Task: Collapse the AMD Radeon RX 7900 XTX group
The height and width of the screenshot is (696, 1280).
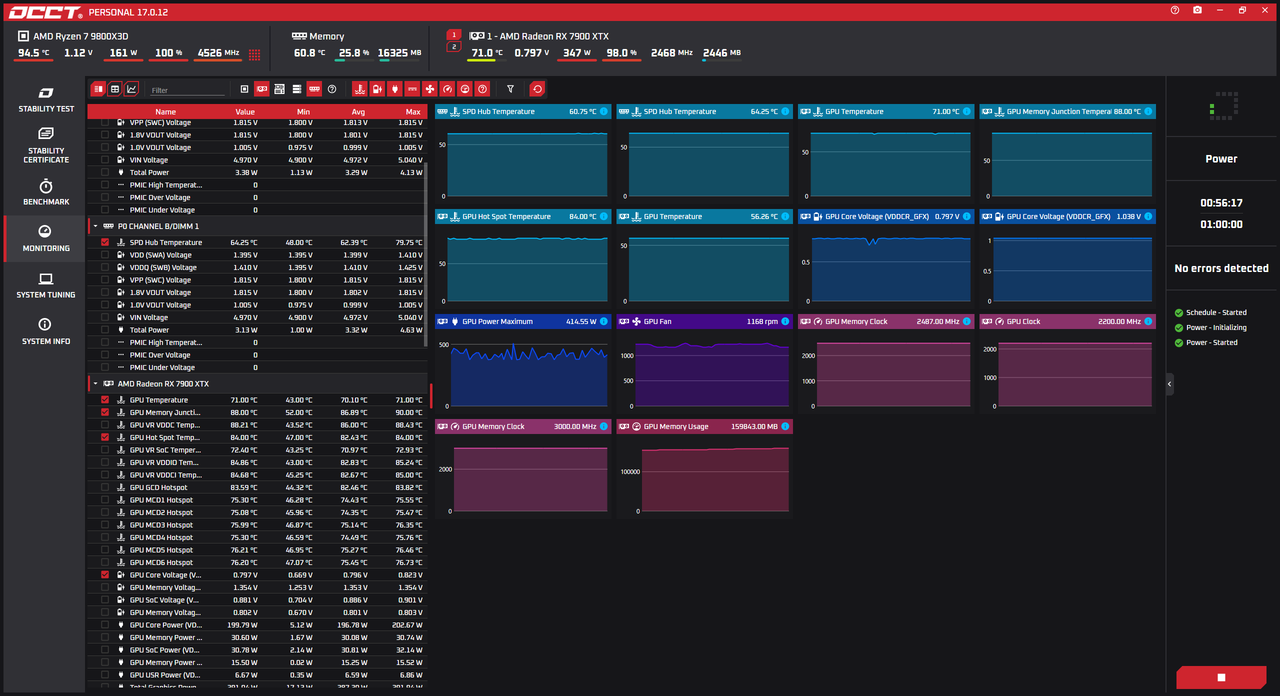Action: [x=96, y=384]
